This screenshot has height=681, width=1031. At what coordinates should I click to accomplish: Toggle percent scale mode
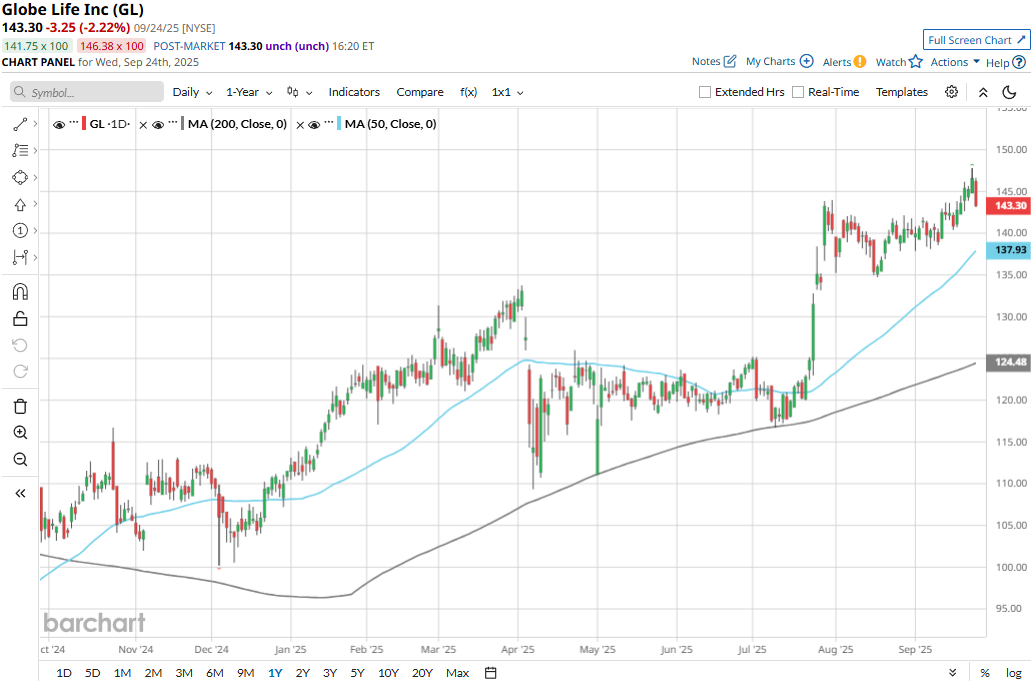pos(985,672)
